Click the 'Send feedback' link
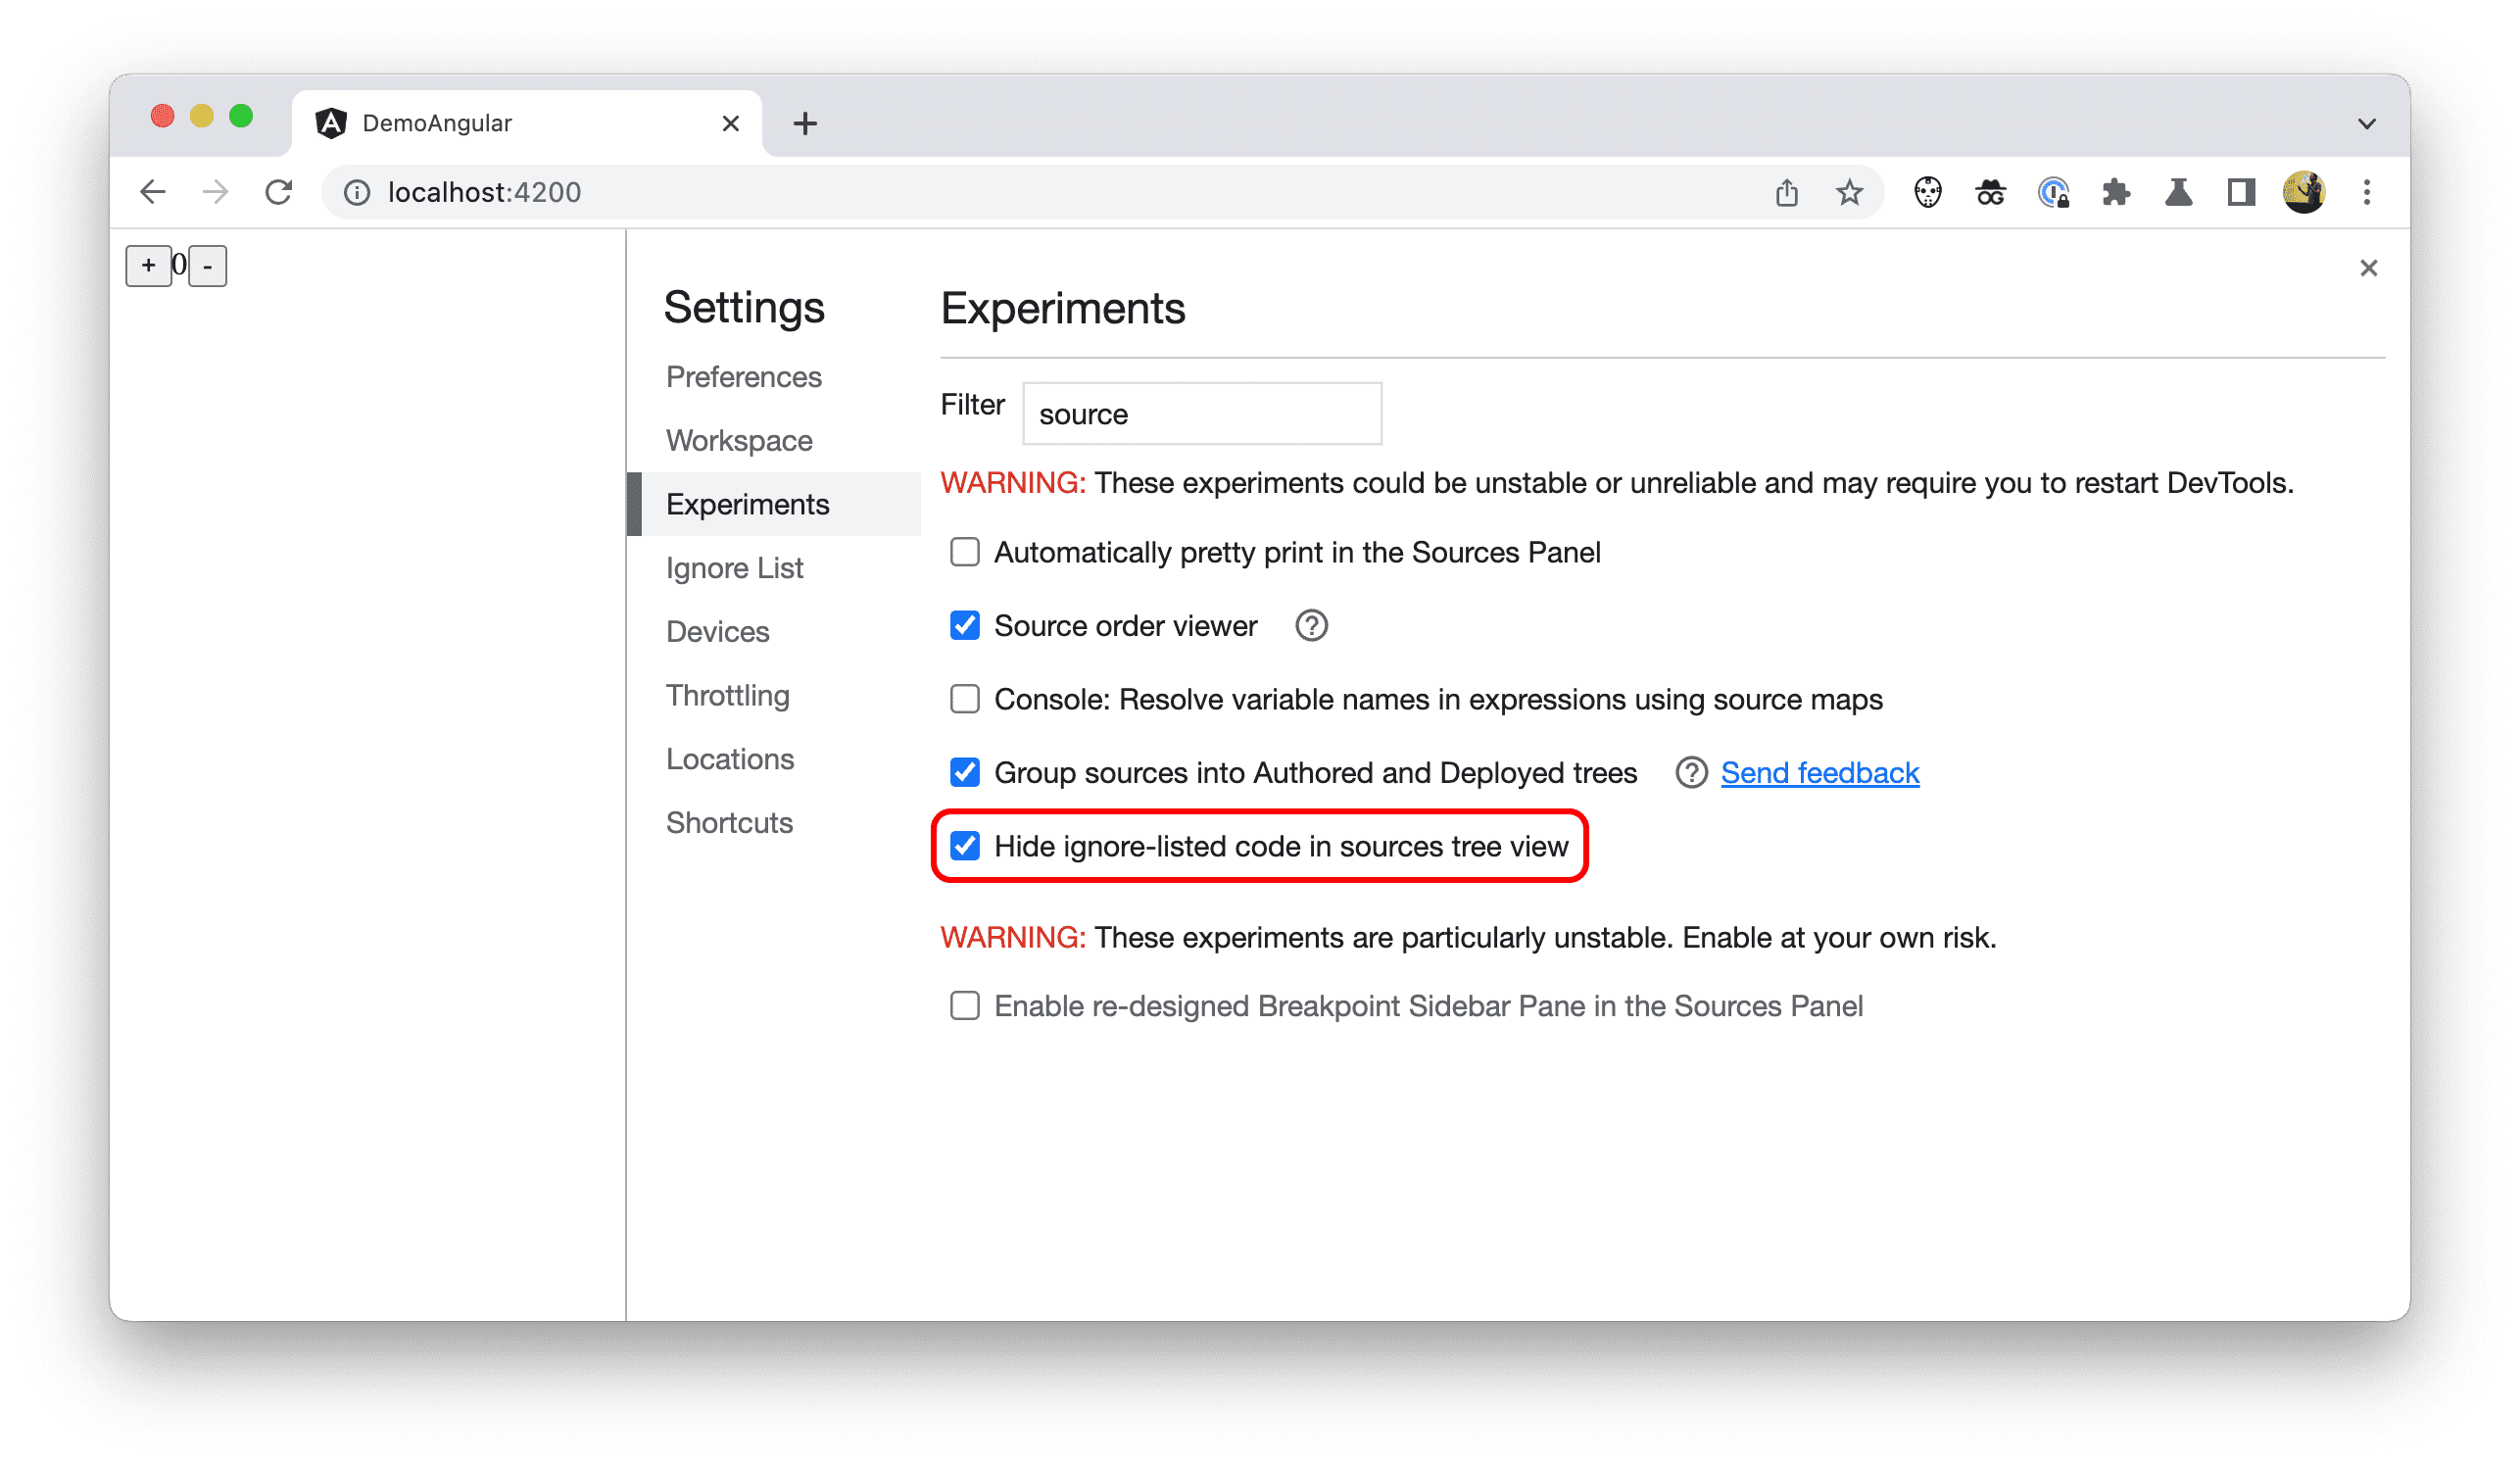This screenshot has width=2520, height=1466. click(x=1818, y=769)
